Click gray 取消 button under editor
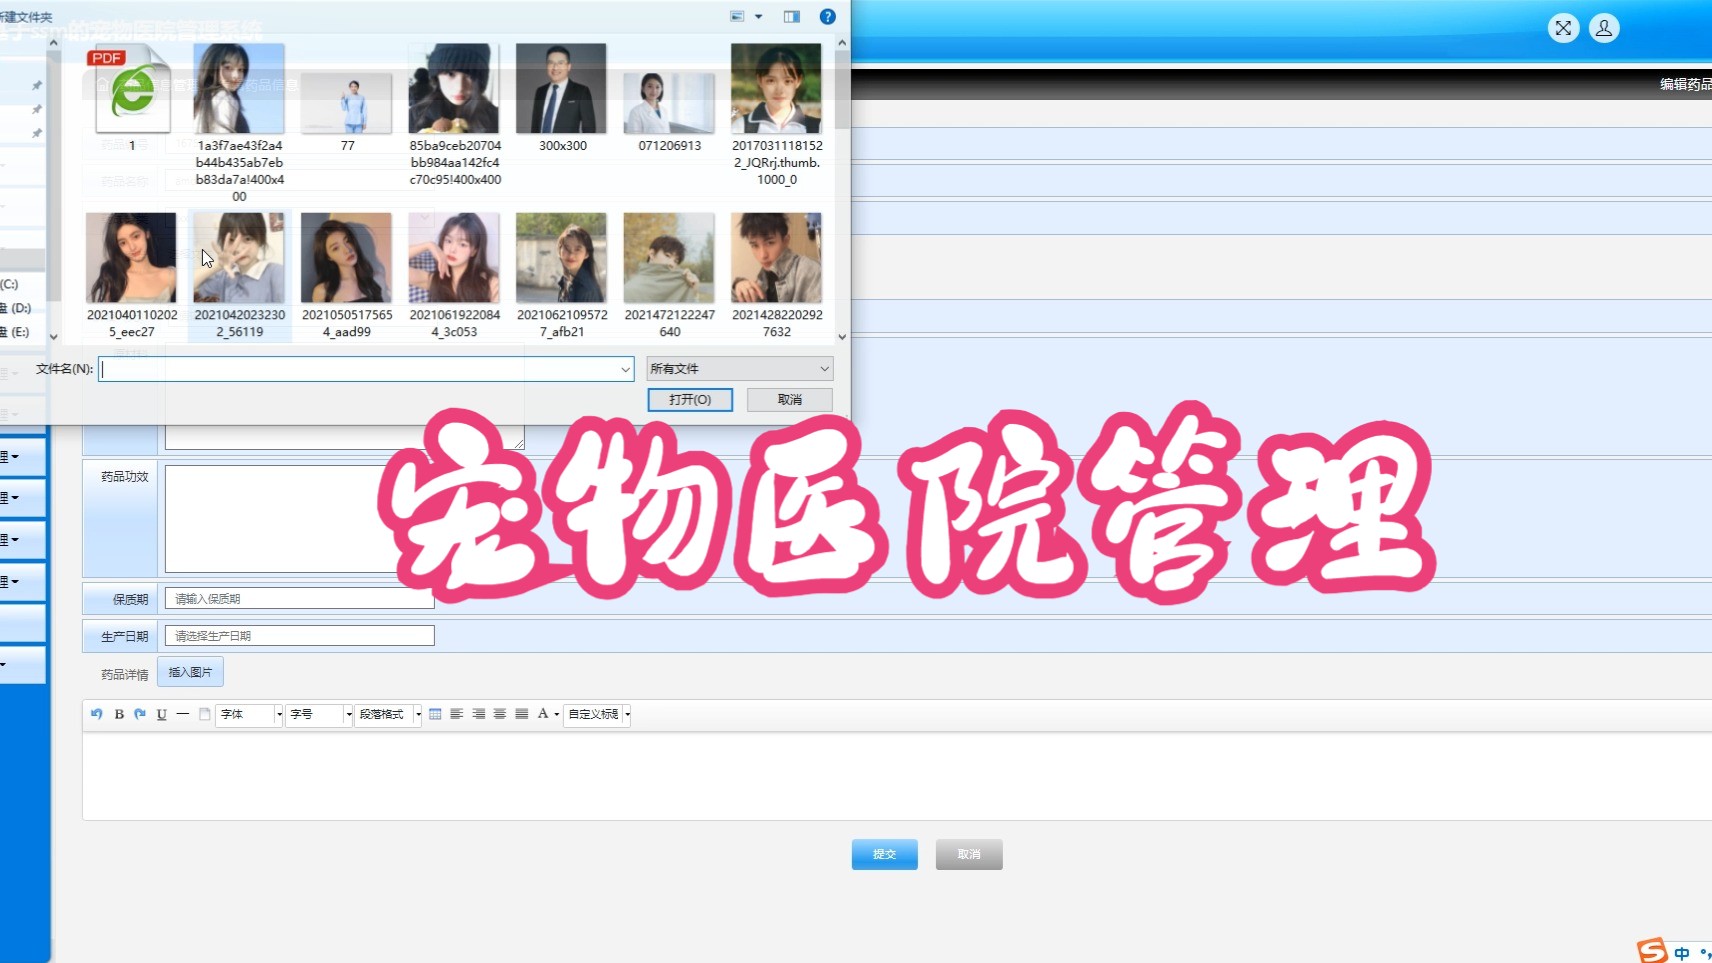 click(x=969, y=854)
